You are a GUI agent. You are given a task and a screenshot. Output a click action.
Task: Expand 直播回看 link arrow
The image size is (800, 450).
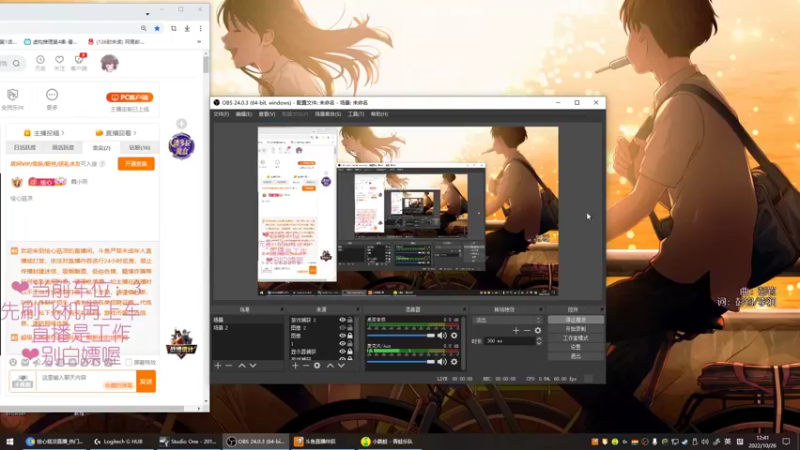point(135,133)
